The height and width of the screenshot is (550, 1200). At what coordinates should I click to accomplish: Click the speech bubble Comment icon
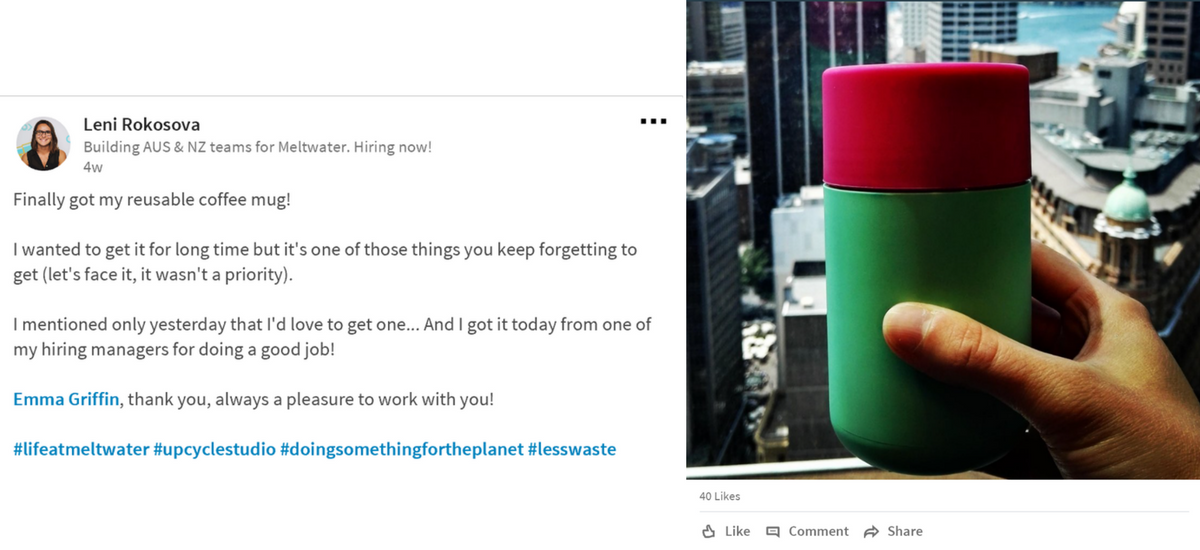pyautogui.click(x=773, y=531)
